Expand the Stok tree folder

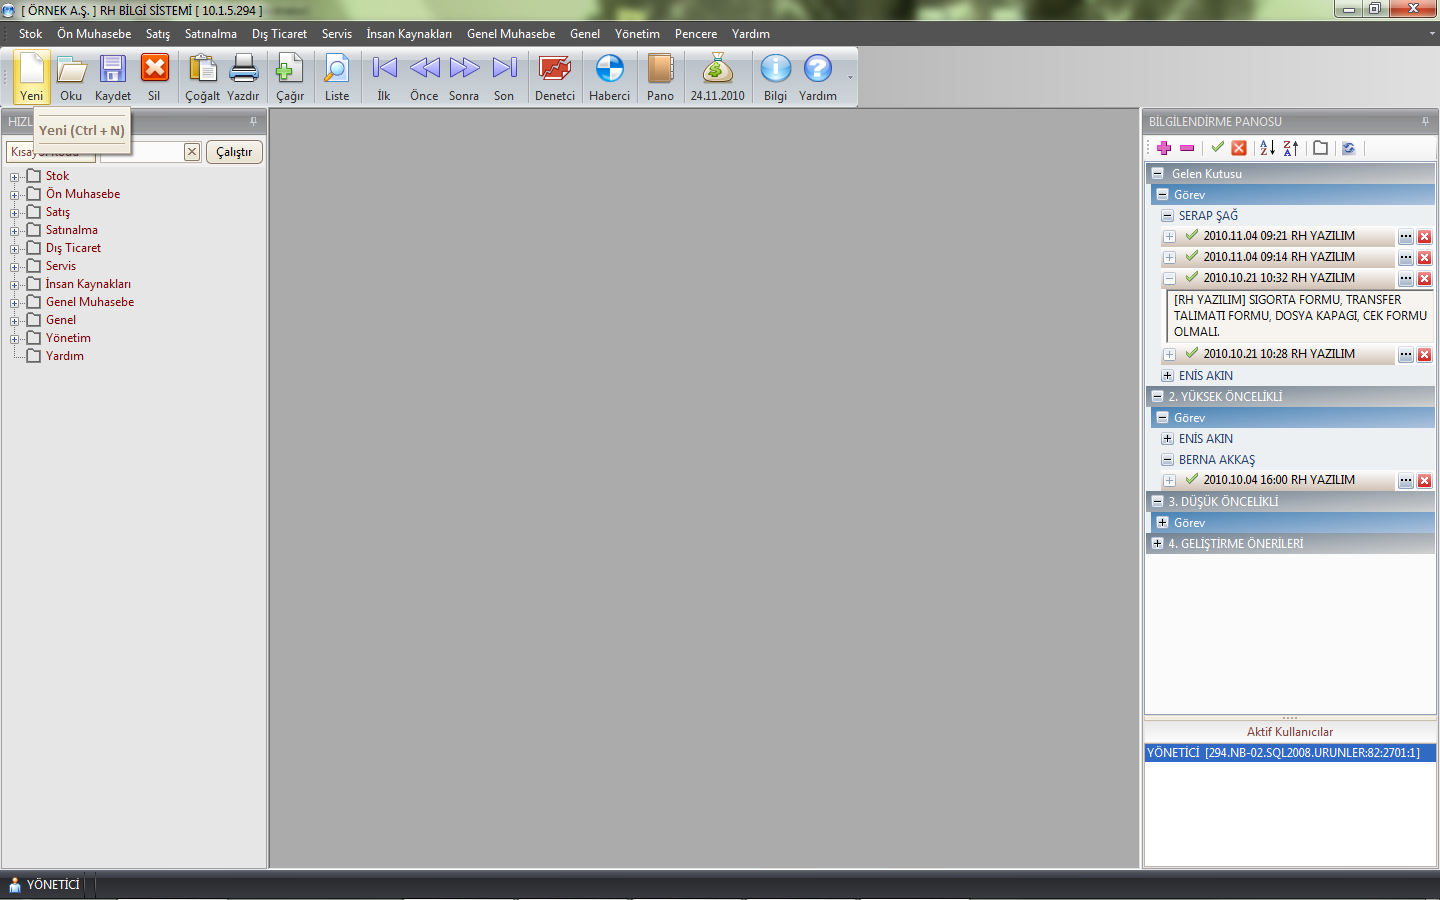click(x=15, y=177)
